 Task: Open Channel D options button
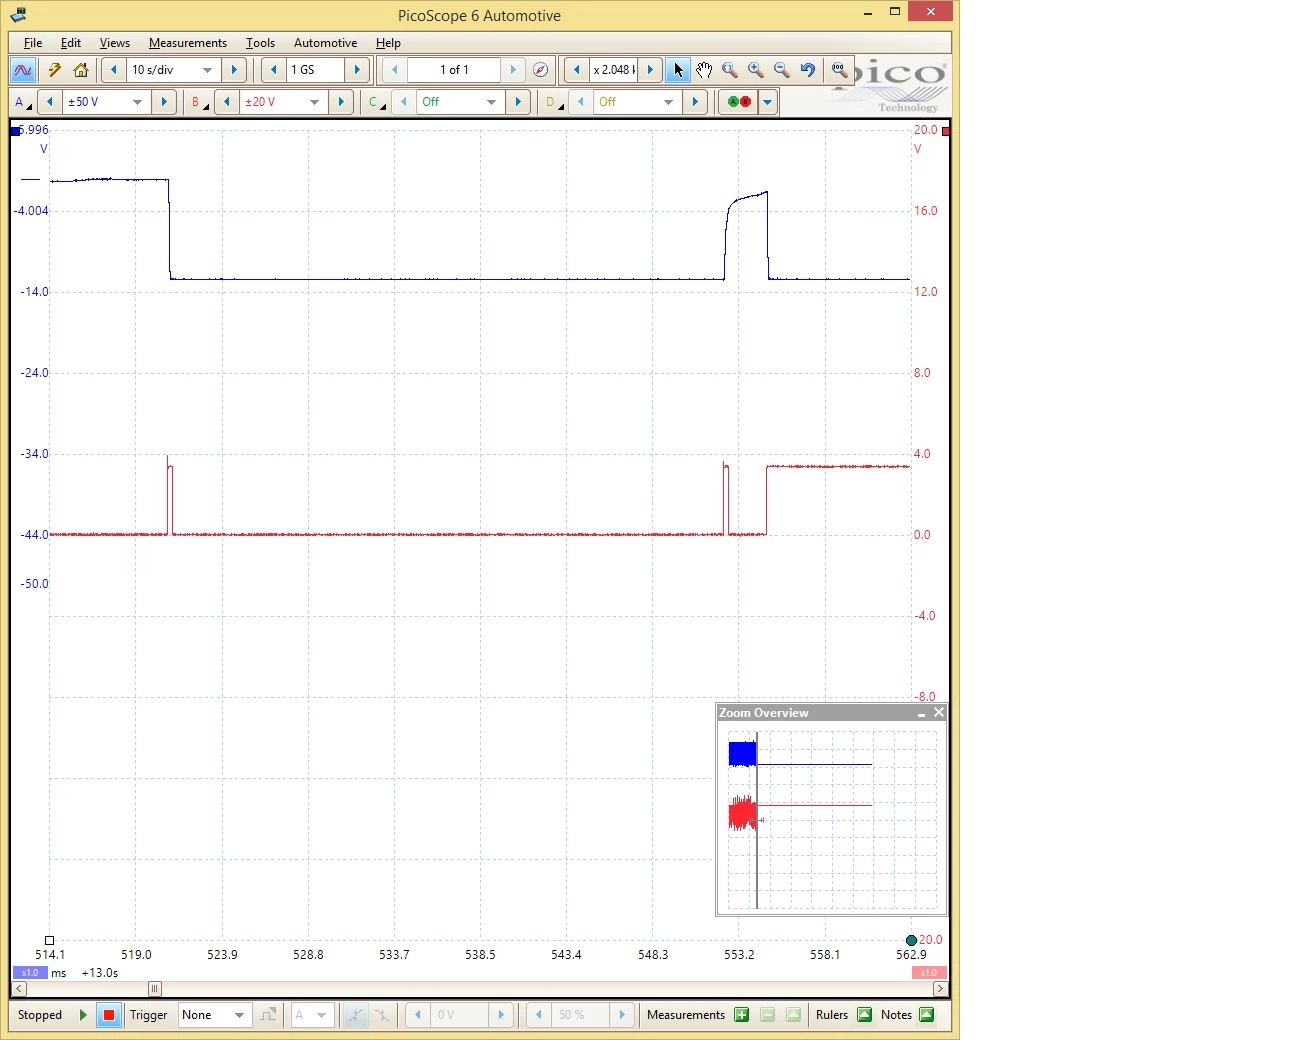(553, 102)
